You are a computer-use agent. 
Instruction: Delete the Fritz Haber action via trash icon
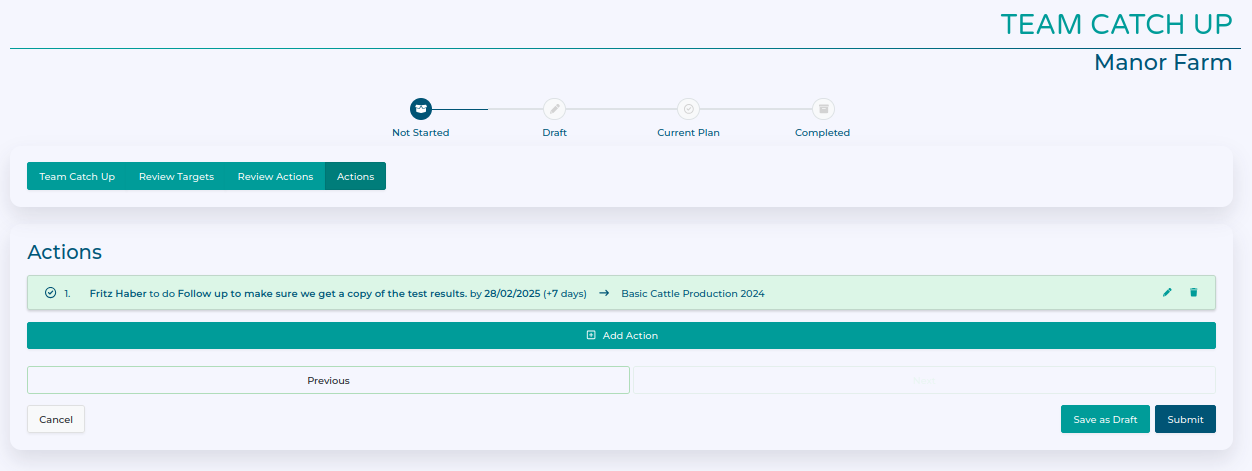click(x=1193, y=293)
